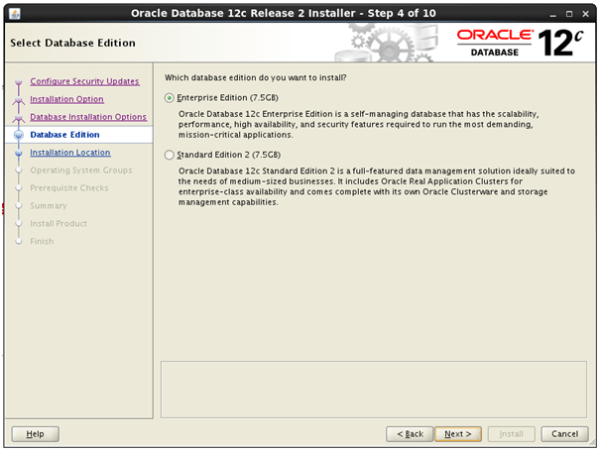Image resolution: width=601 pixels, height=452 pixels.
Task: Open the Installation Option step link
Action: point(66,99)
